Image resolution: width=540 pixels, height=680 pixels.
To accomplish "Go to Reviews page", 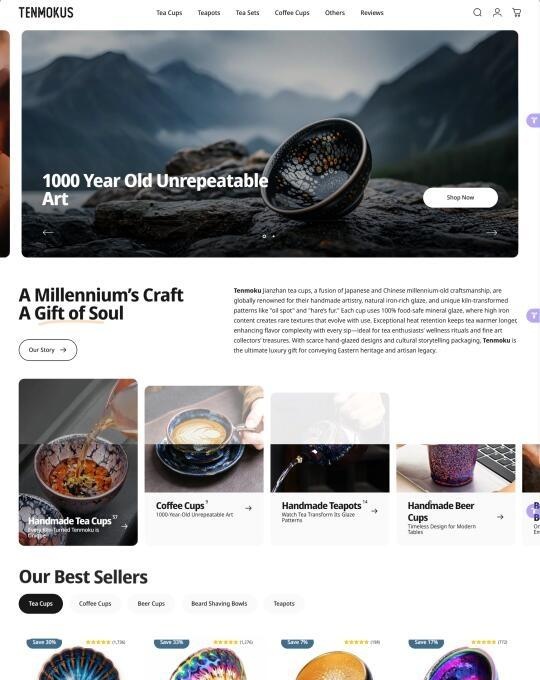I will [372, 13].
